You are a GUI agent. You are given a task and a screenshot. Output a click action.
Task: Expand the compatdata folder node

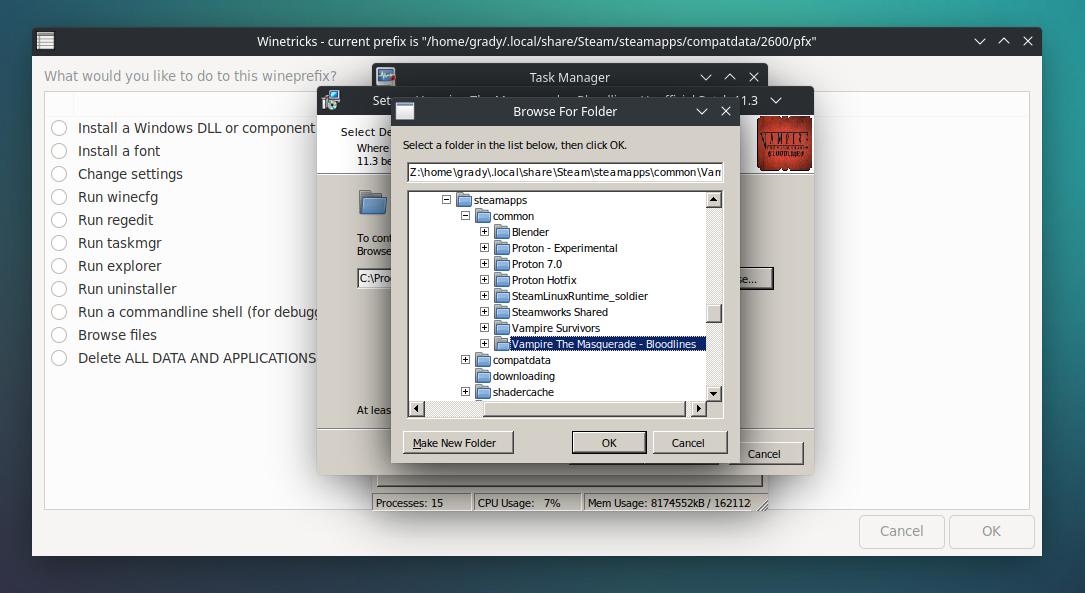466,360
